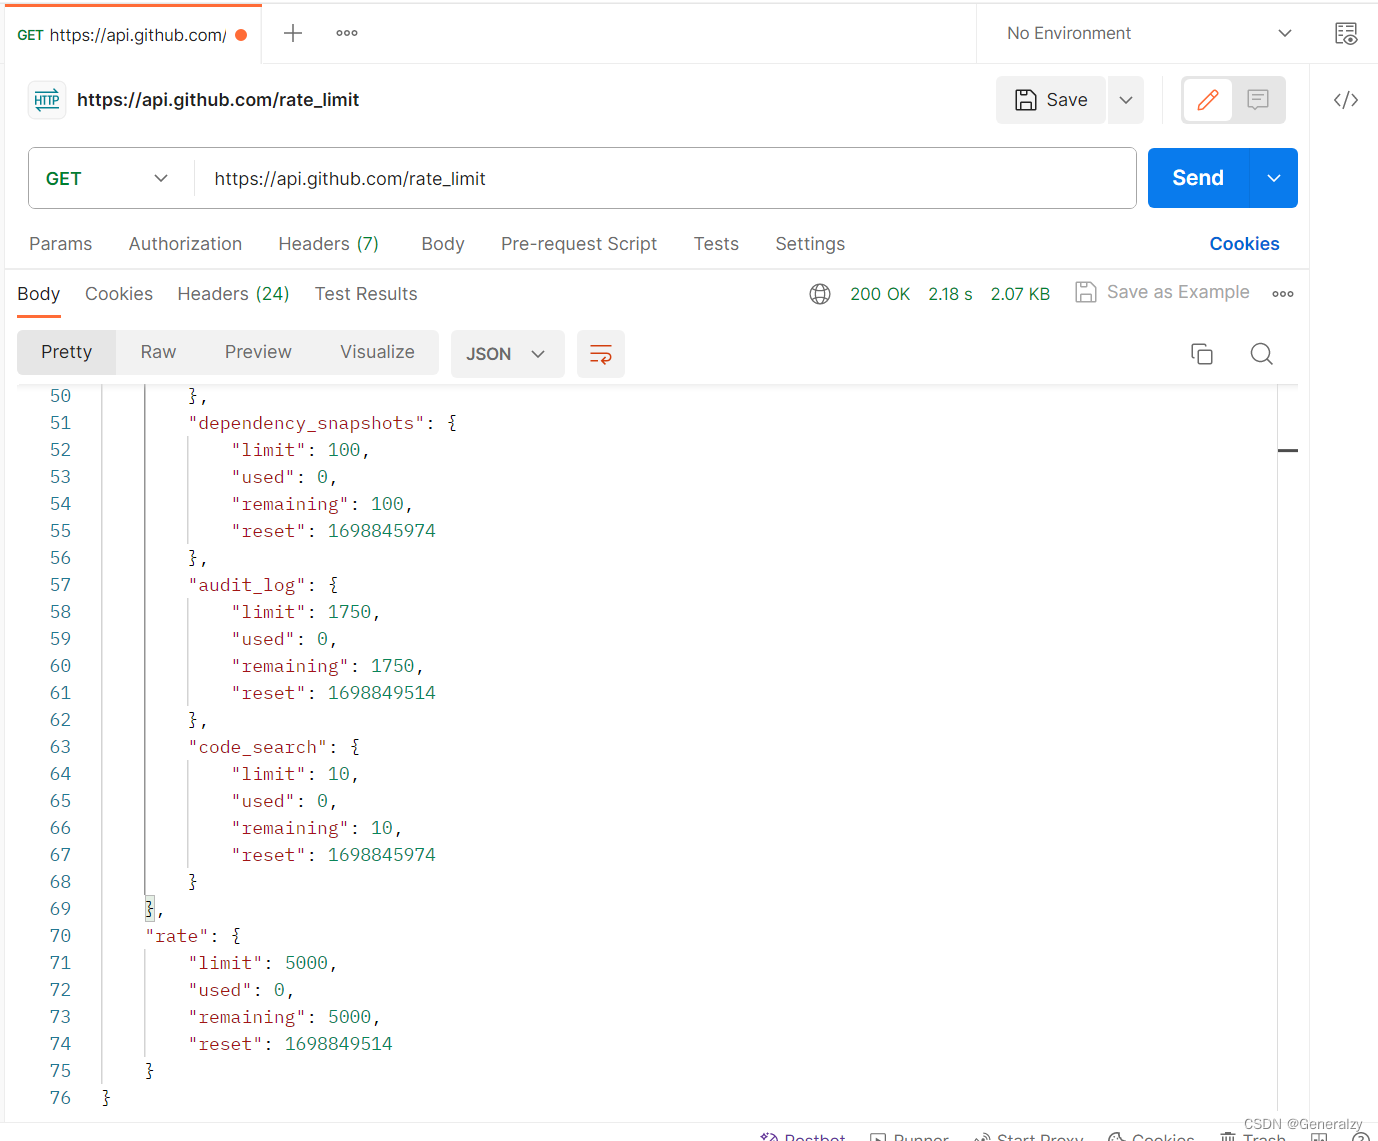Switch to the request Body tab
This screenshot has height=1141, width=1378.
point(443,244)
